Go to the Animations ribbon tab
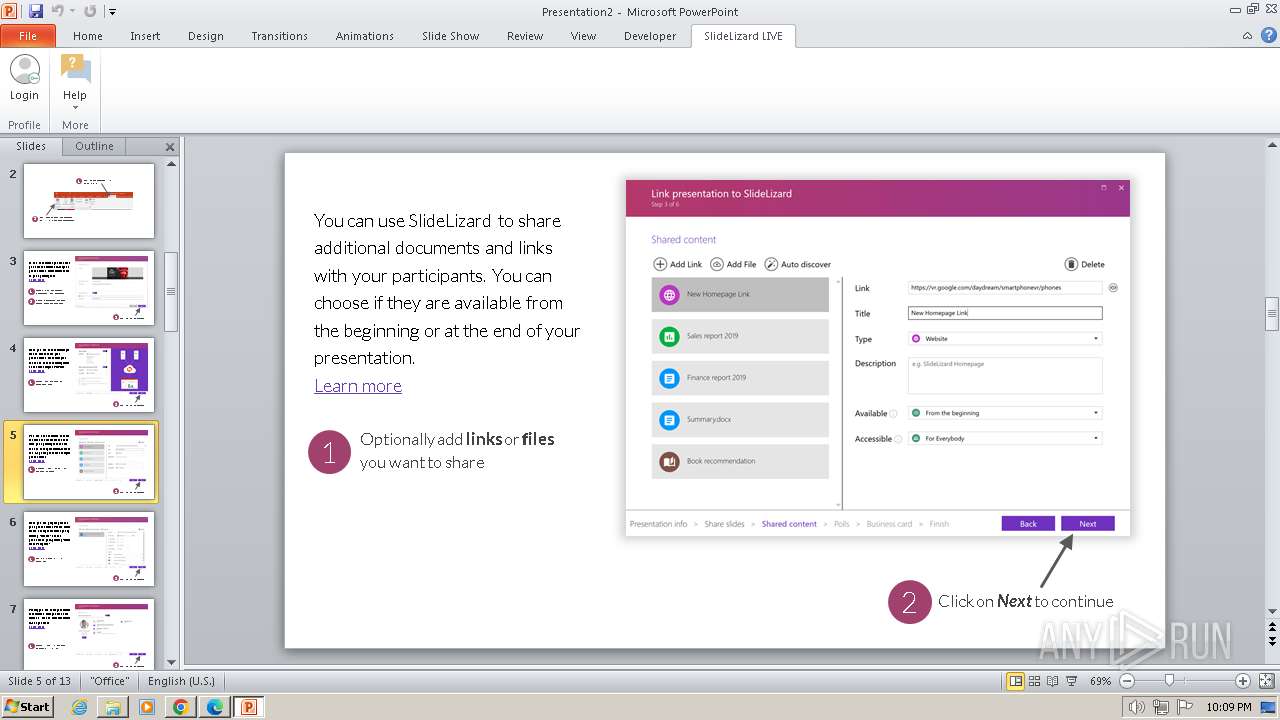This screenshot has height=720, width=1280. pyautogui.click(x=364, y=36)
